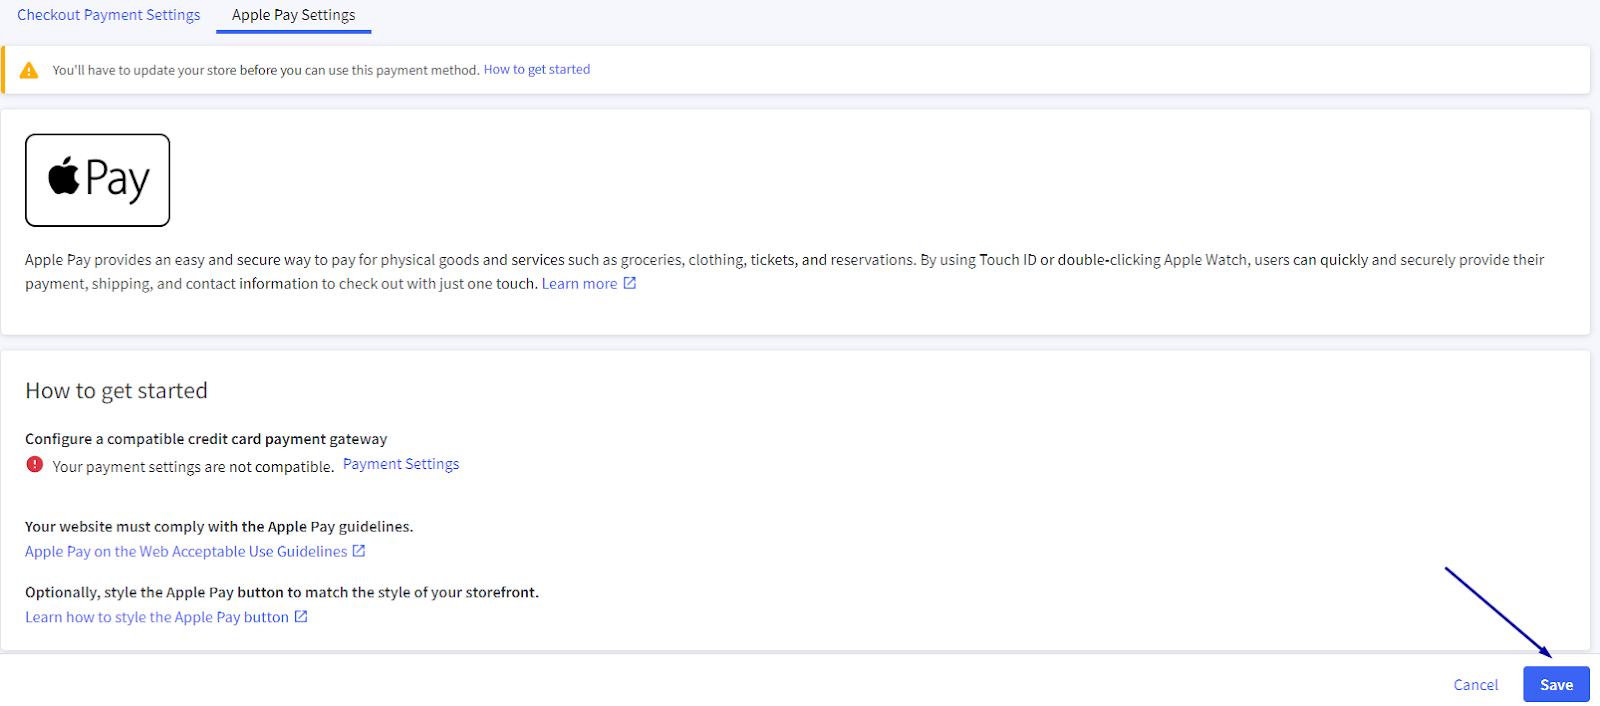Click the Apple Pay logo

(x=98, y=180)
